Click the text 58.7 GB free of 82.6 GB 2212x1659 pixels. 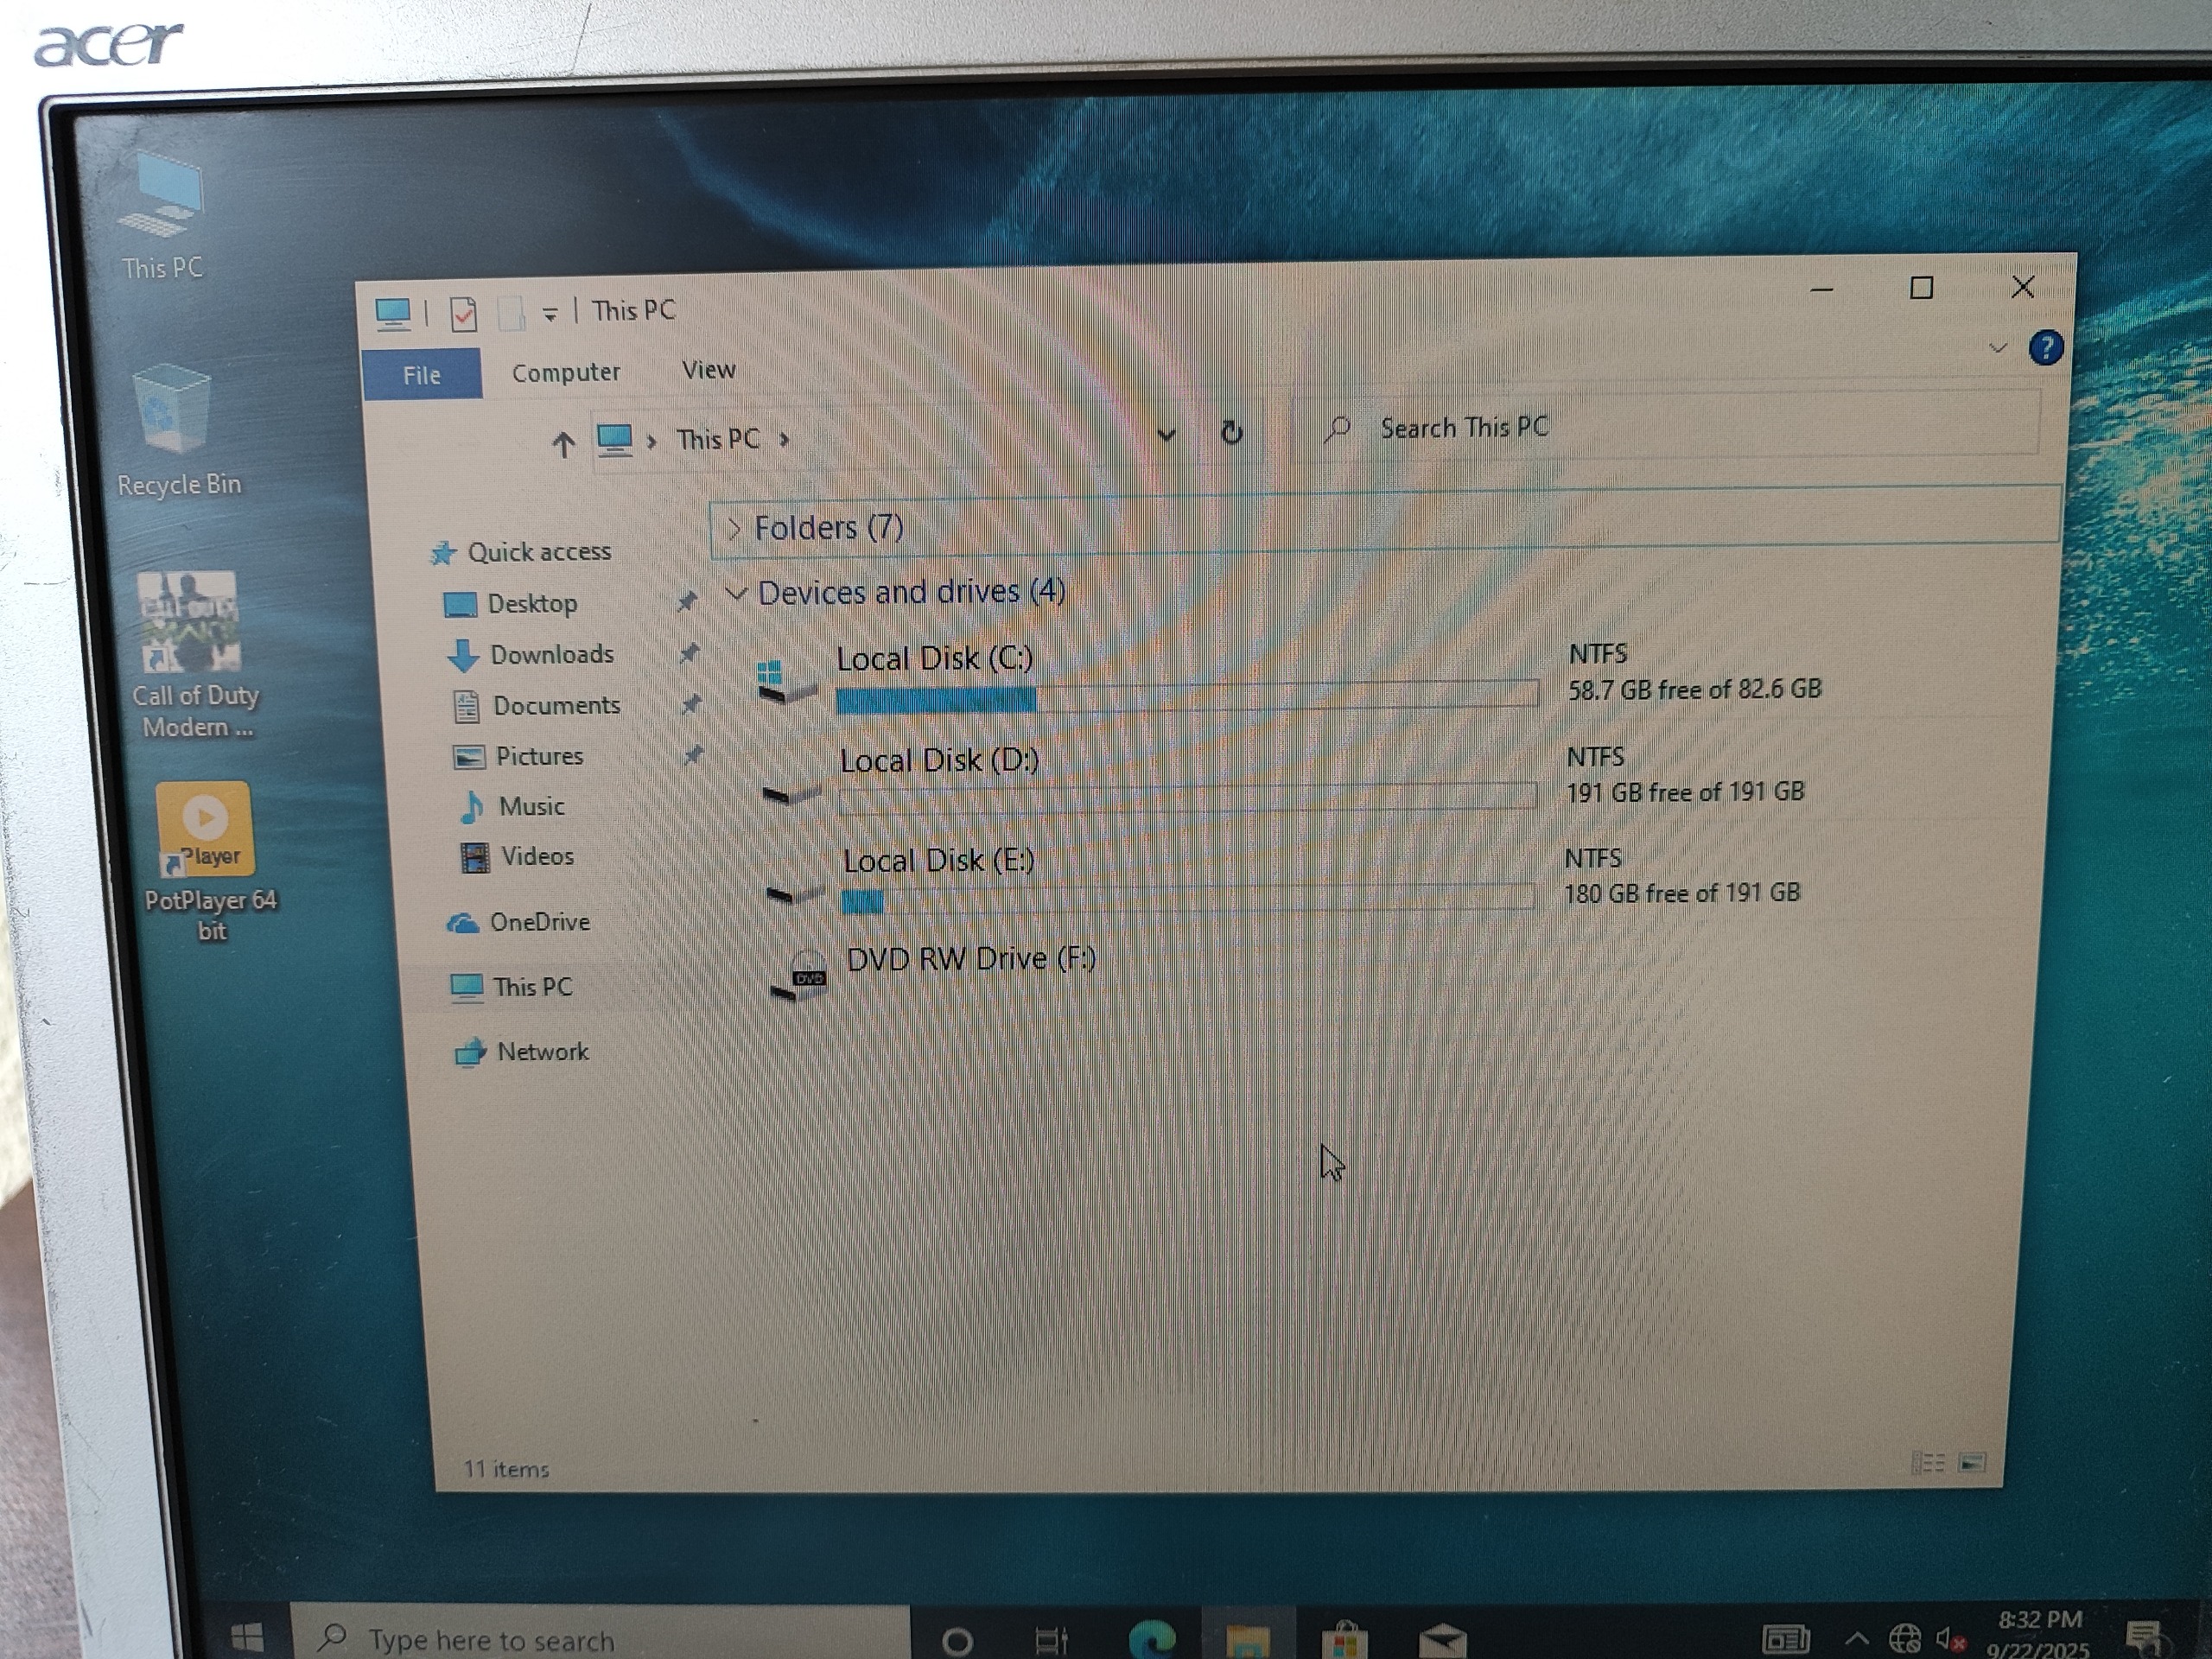pyautogui.click(x=1695, y=689)
